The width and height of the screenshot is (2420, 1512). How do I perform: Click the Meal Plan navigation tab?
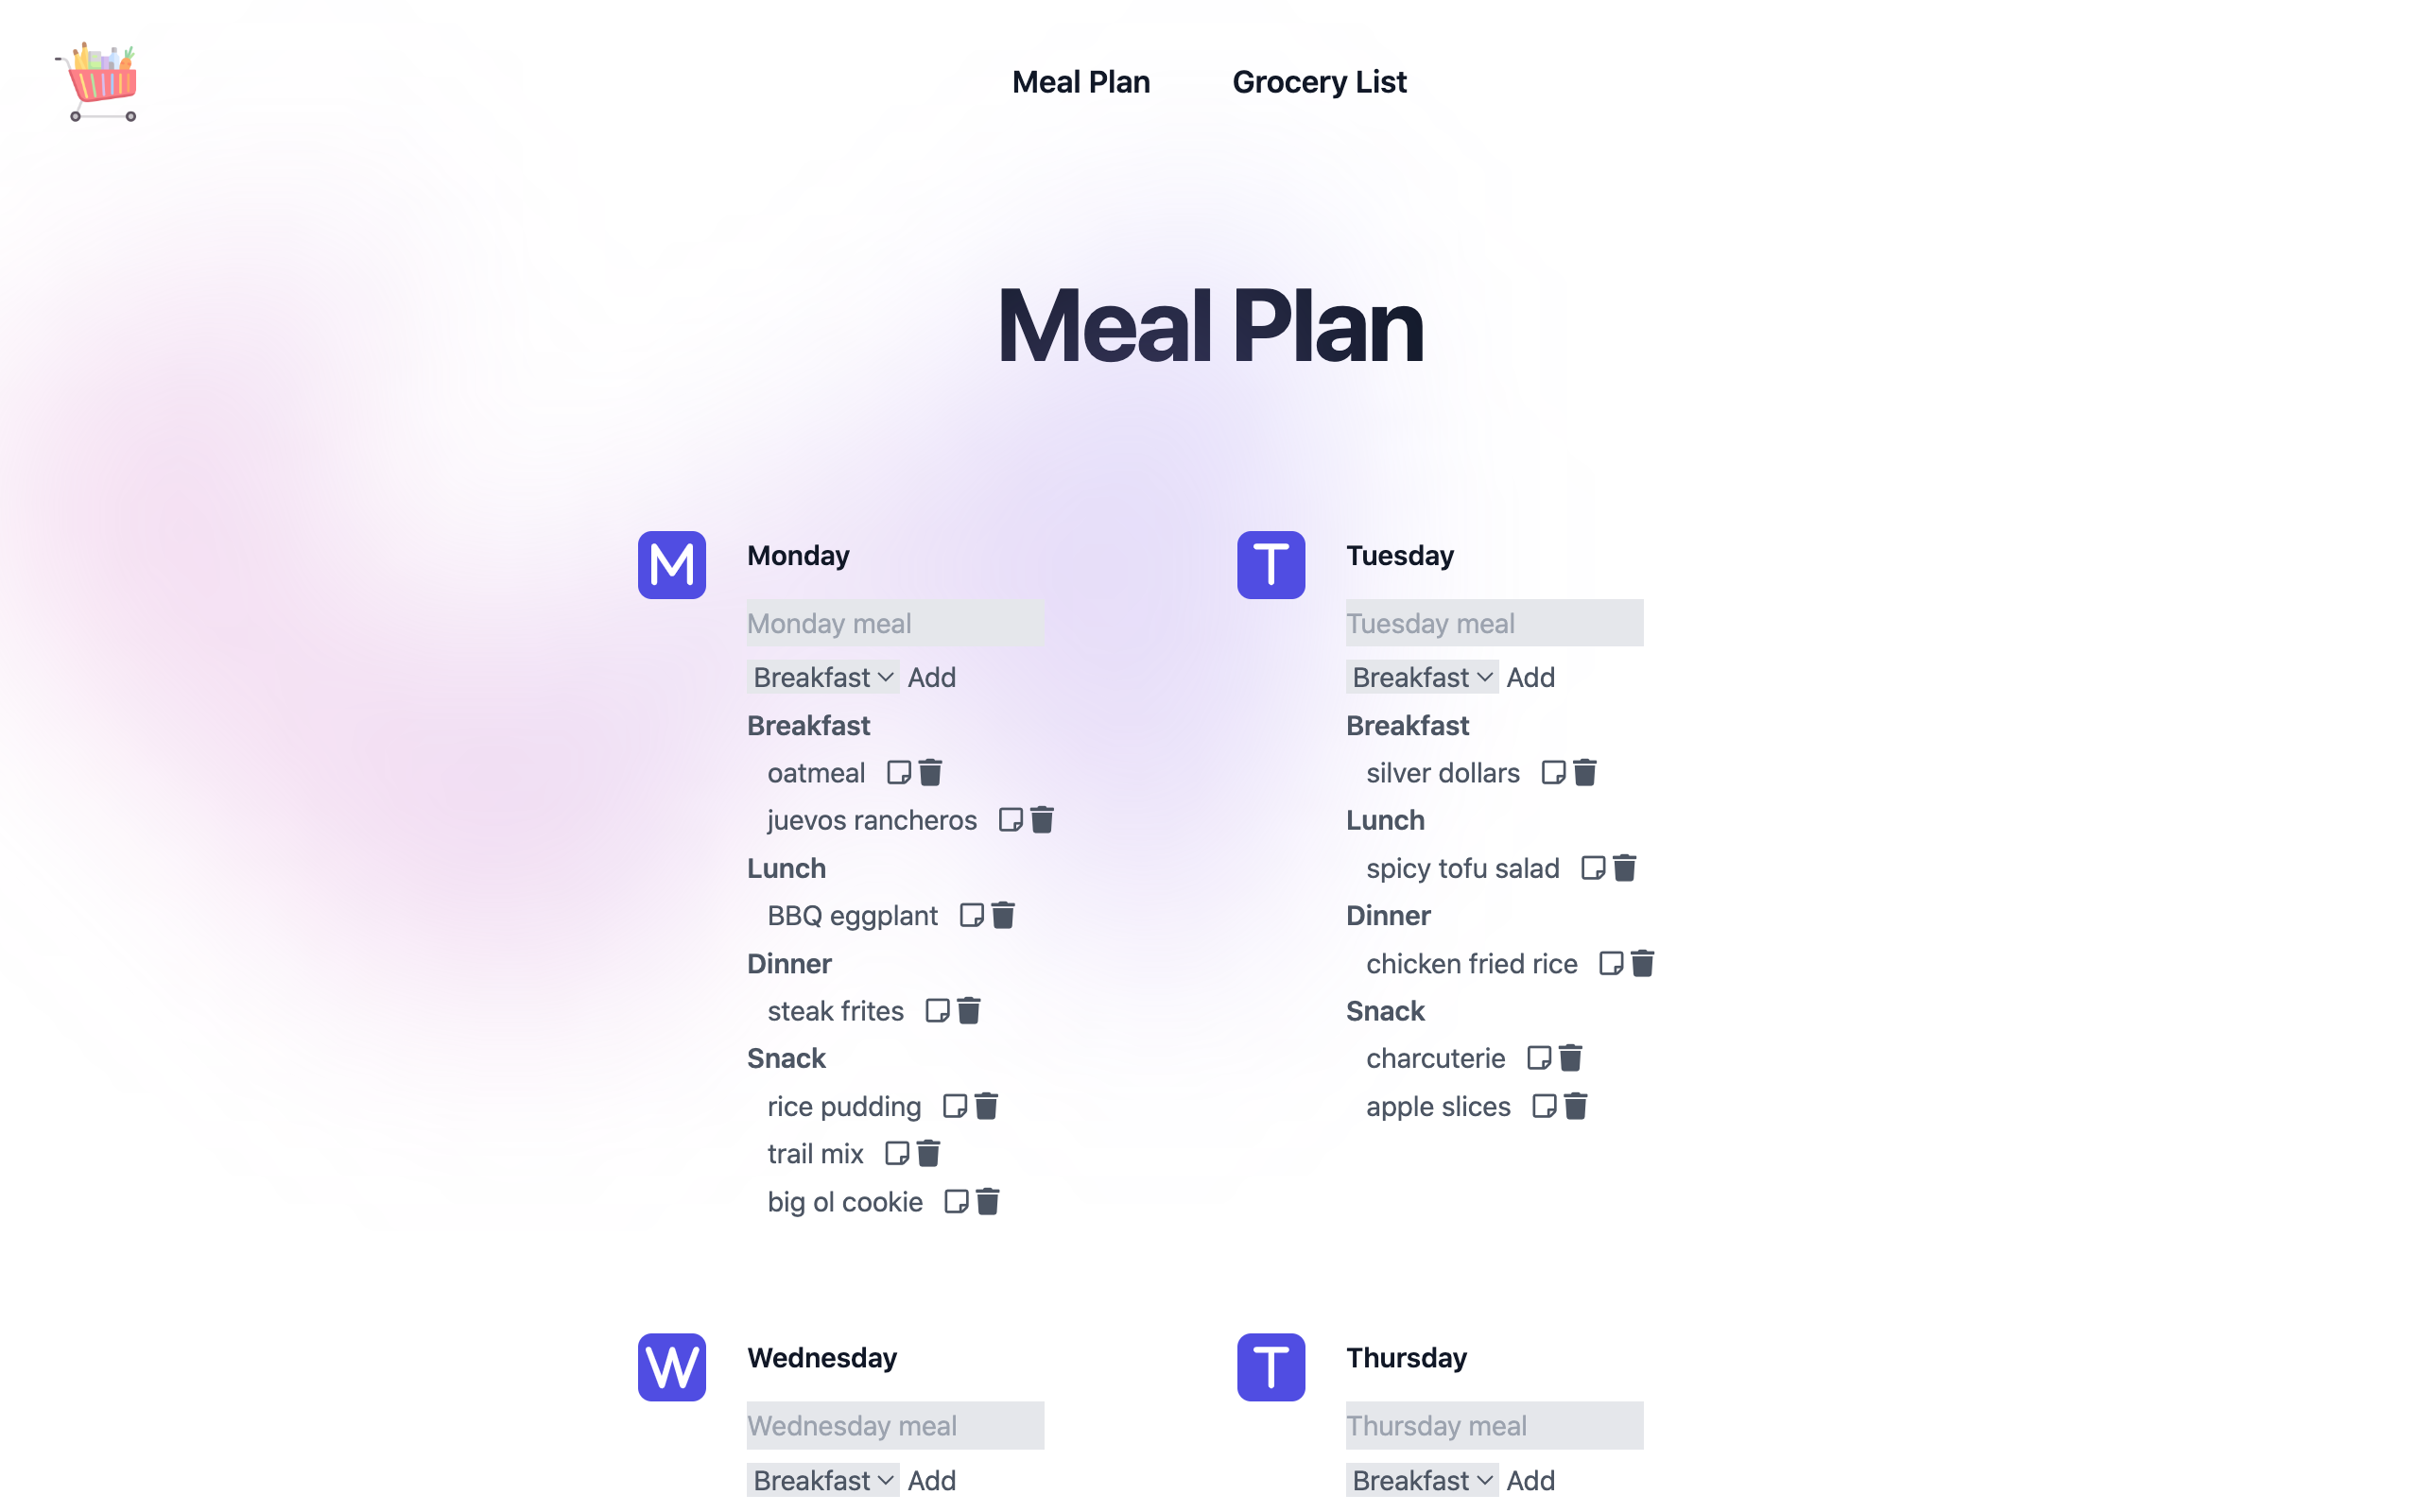(x=1080, y=82)
